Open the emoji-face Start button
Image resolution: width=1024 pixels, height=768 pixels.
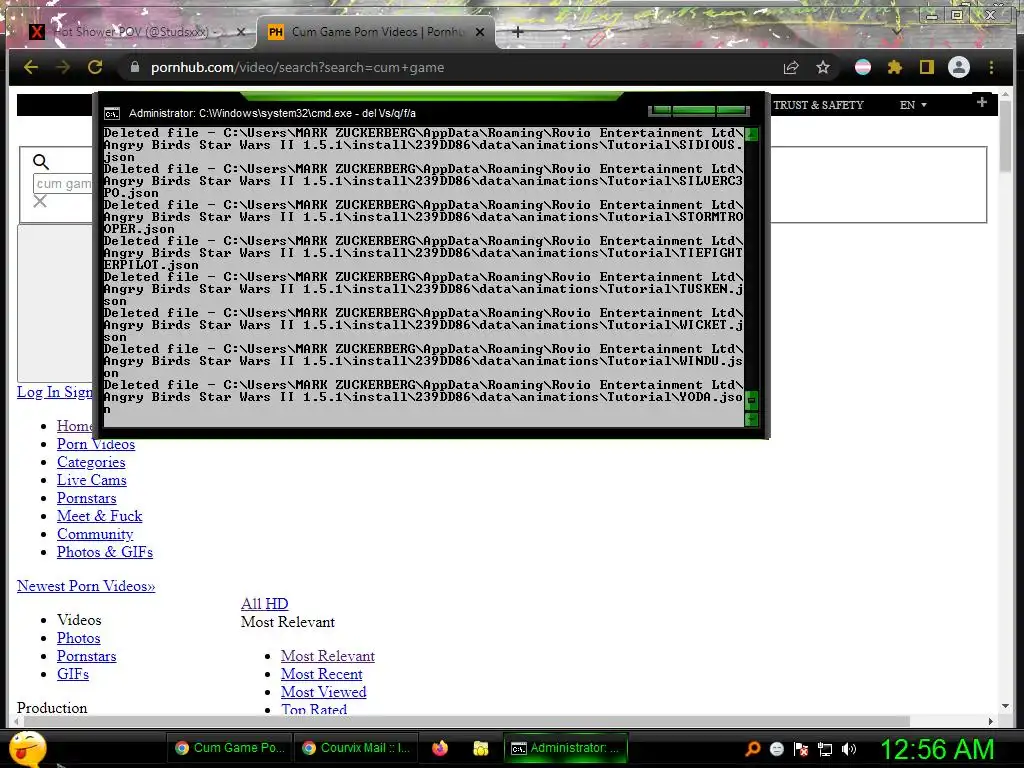pos(28,748)
